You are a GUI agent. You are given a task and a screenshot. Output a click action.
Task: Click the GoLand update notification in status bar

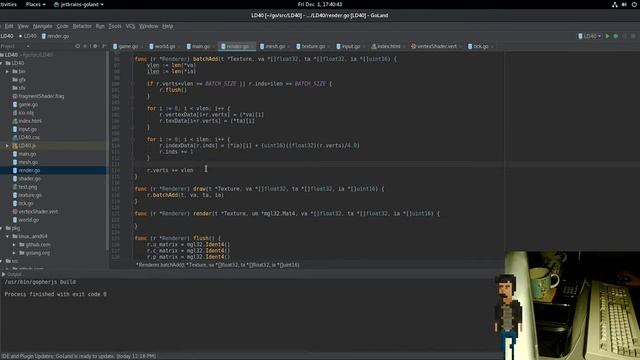[x=78, y=356]
